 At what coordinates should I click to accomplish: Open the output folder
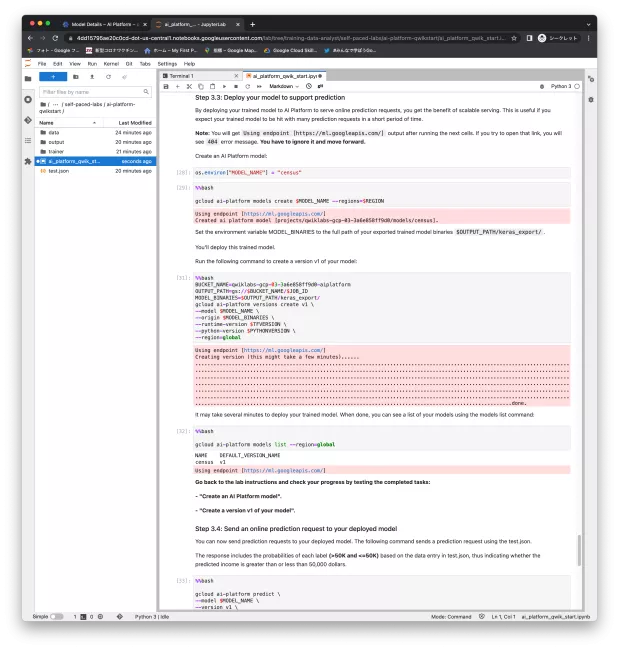[96, 142]
